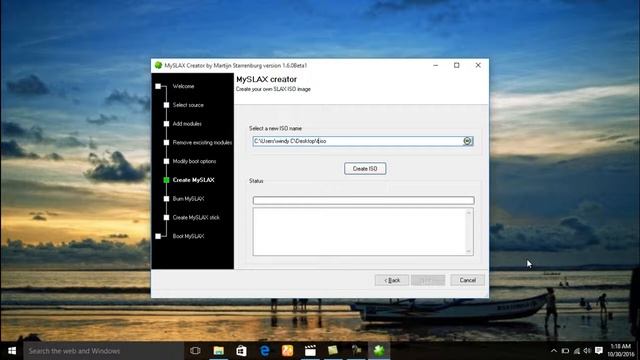Open the sticky notes taskbar icon
This screenshot has width=640, height=360.
(333, 351)
